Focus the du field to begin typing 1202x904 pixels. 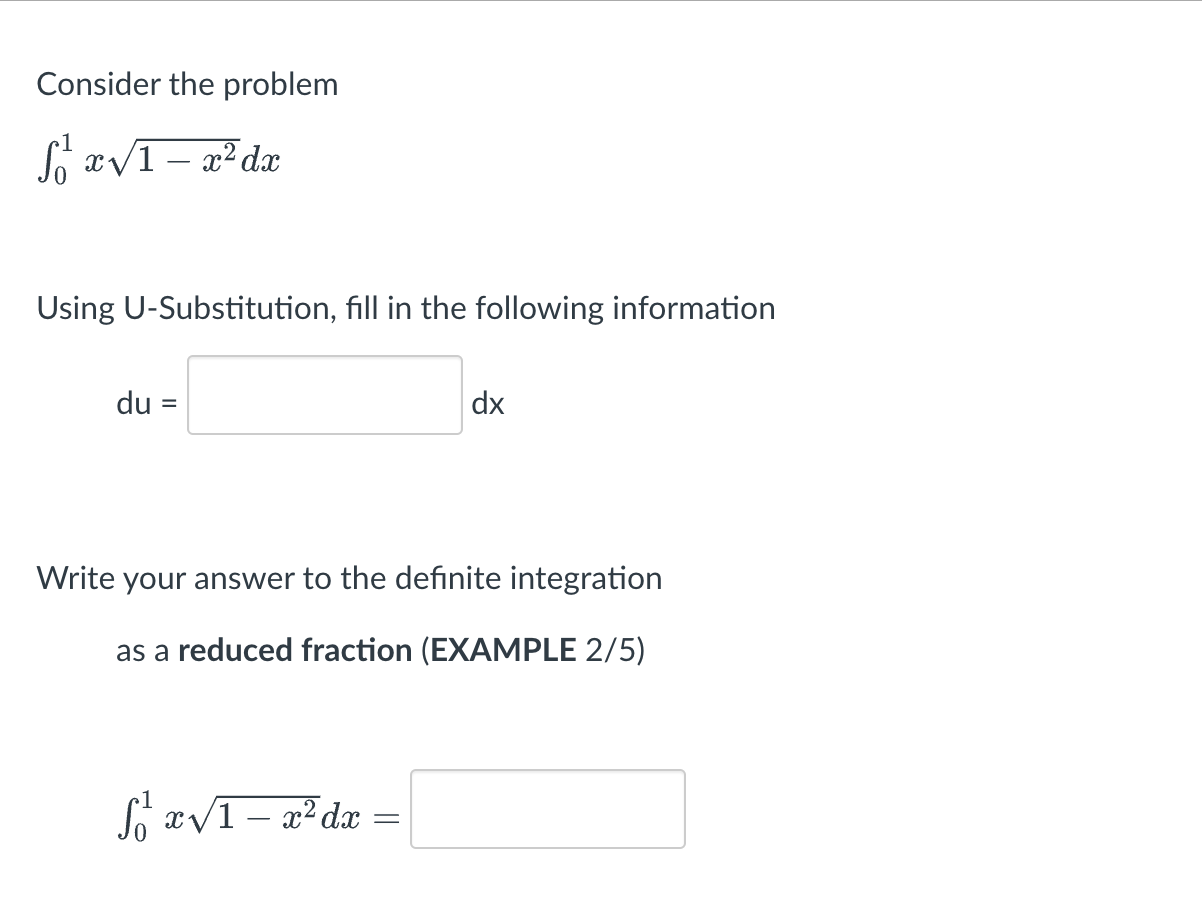pos(324,394)
